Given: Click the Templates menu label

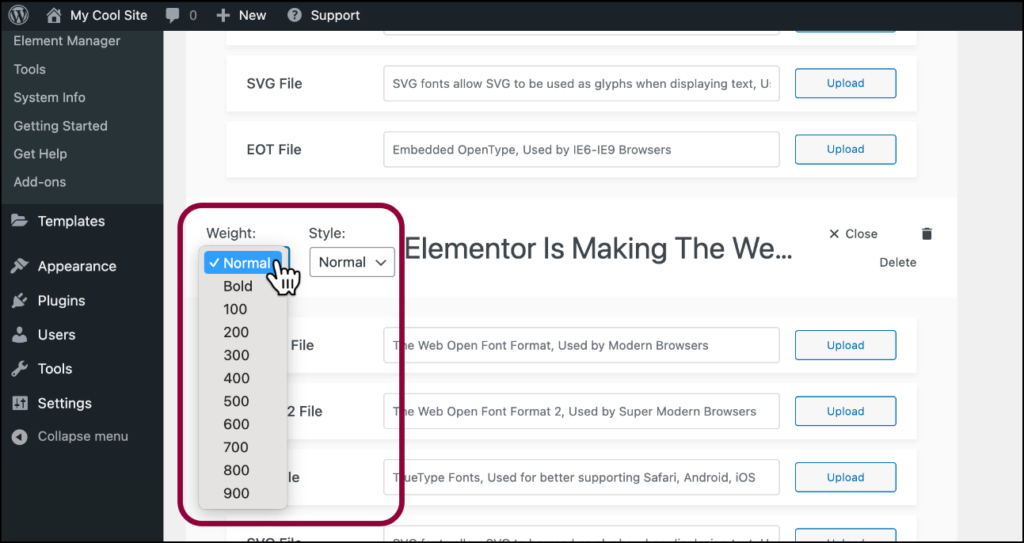Looking at the screenshot, I should pyautogui.click(x=71, y=221).
